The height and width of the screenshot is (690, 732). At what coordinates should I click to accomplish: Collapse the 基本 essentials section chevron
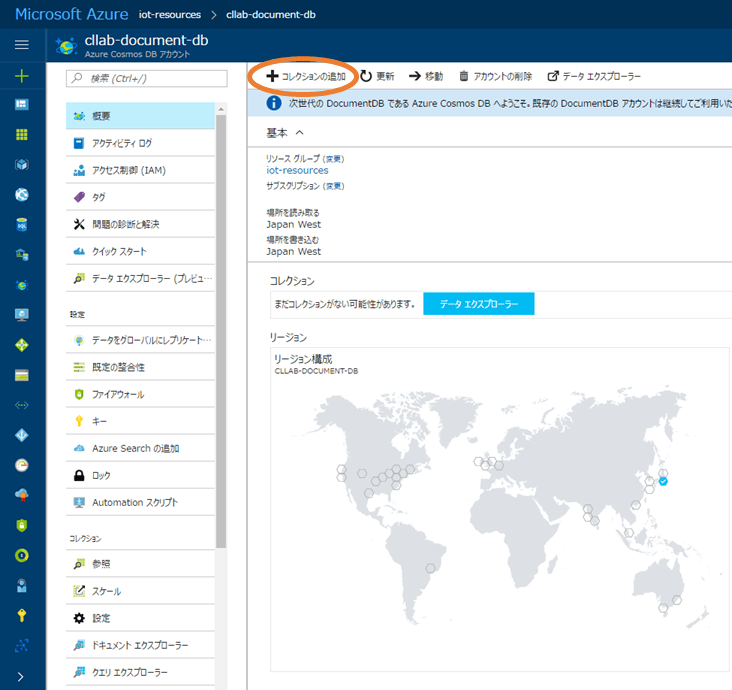click(300, 133)
